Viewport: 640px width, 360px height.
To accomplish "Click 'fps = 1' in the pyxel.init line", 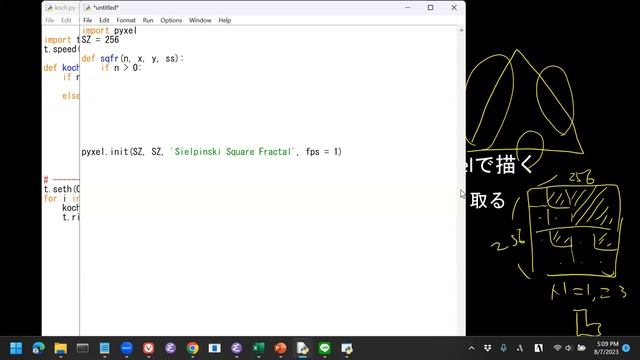I will pos(322,151).
